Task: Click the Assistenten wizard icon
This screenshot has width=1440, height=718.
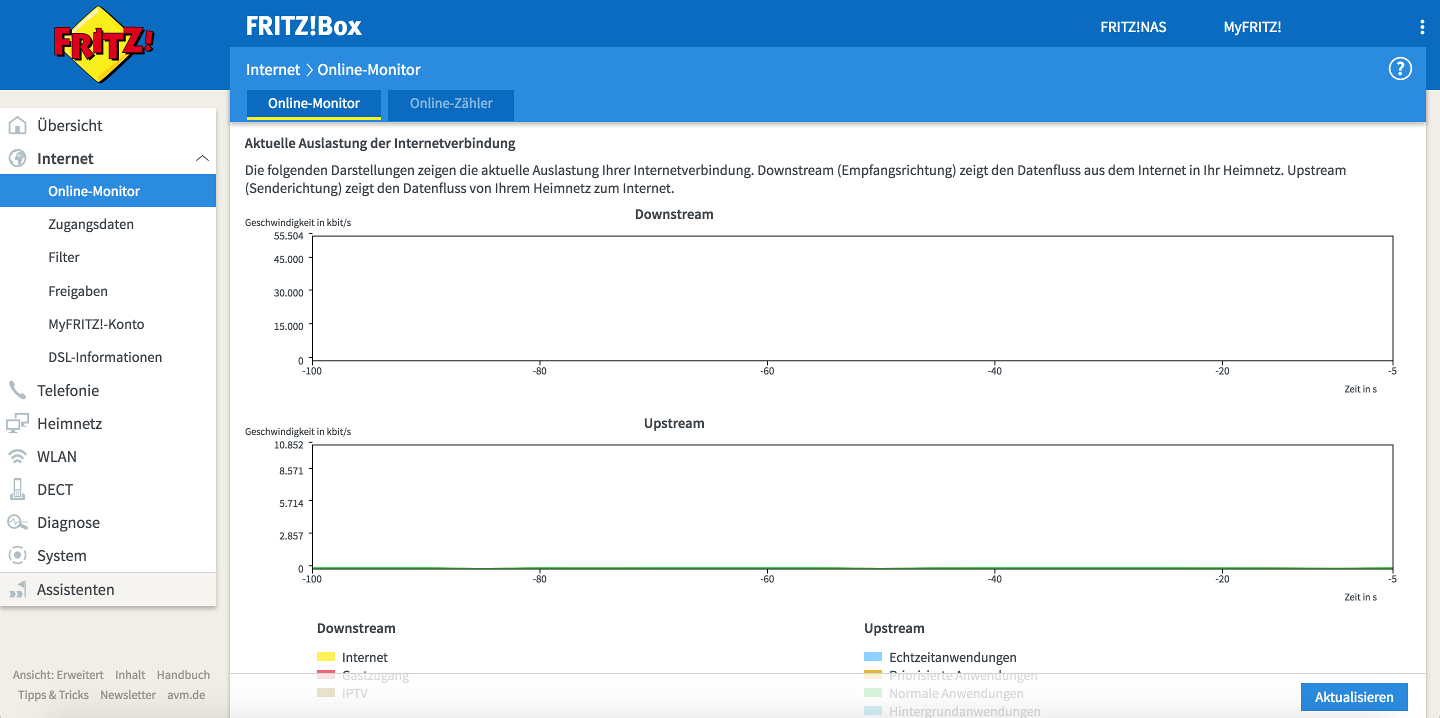Action: (x=17, y=590)
